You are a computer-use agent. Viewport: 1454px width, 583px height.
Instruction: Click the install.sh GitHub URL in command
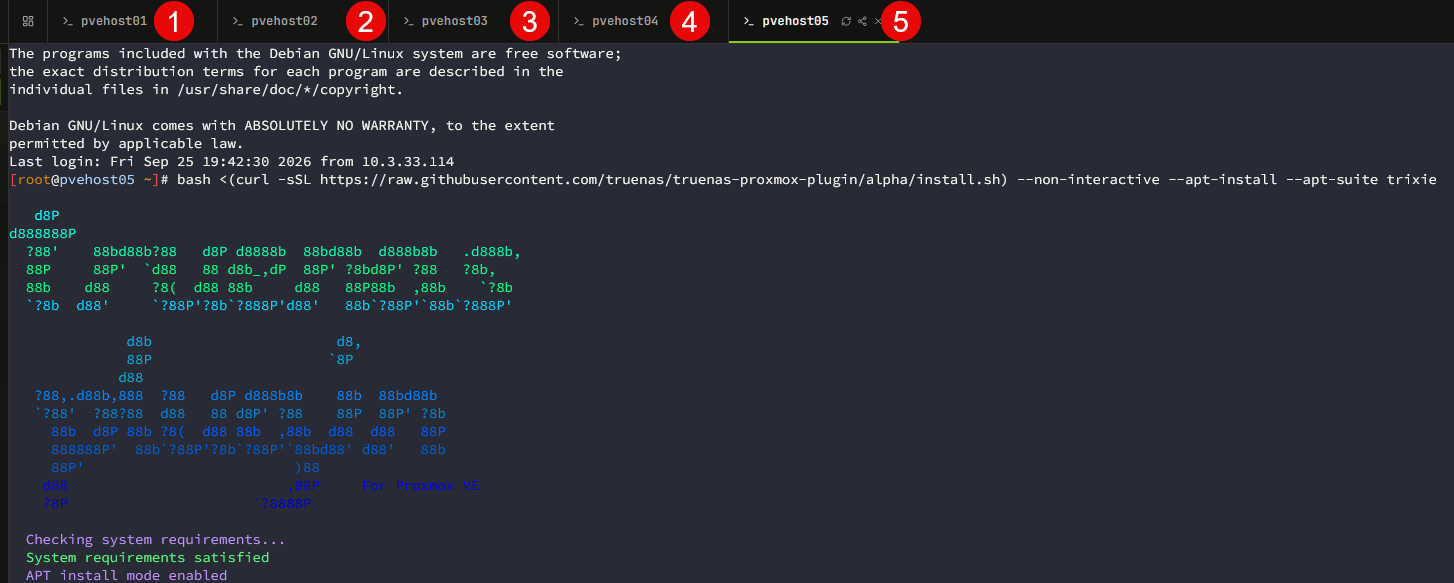(x=661, y=180)
